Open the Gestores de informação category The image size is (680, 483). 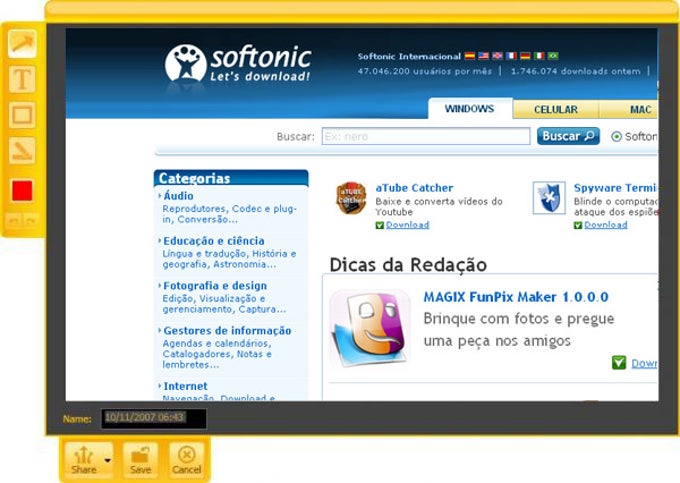pyautogui.click(x=227, y=330)
